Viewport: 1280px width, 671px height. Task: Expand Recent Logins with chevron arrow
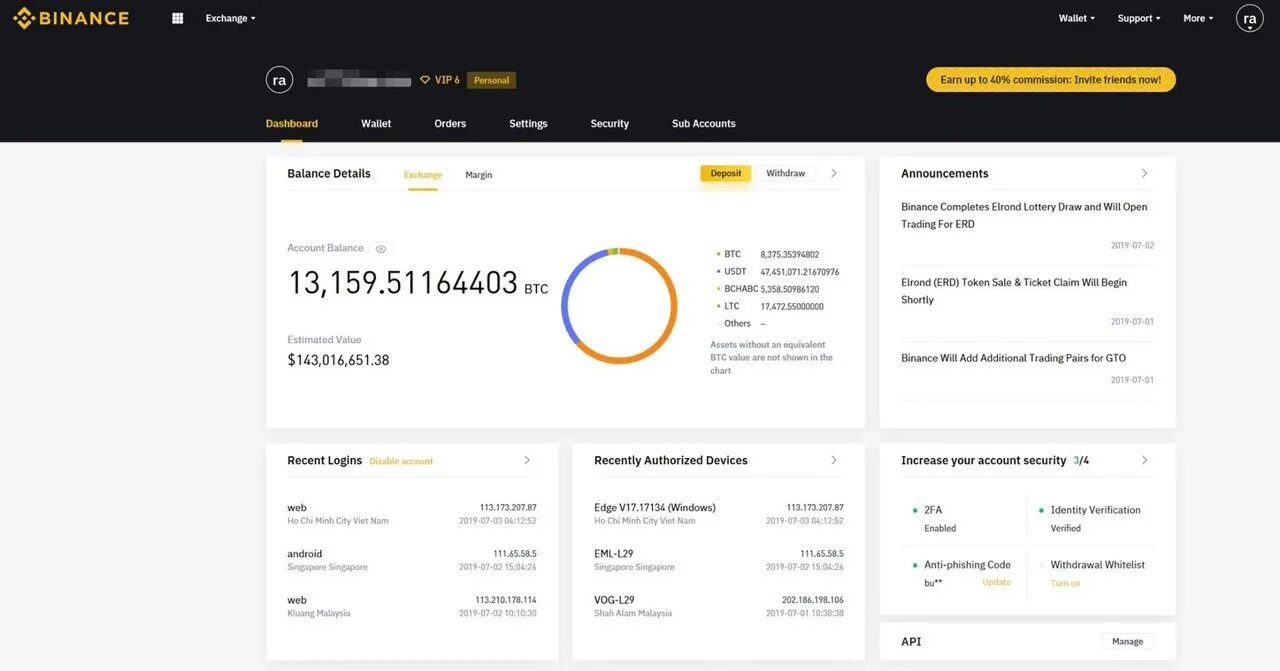pyautogui.click(x=527, y=460)
